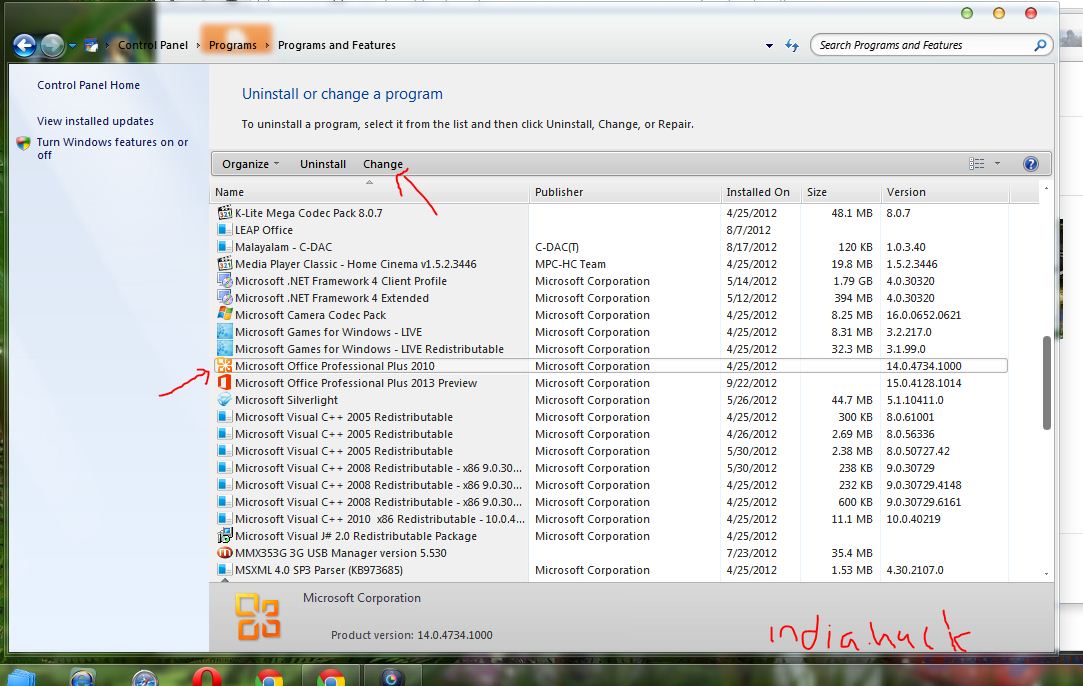Screen dimensions: 1083x686
Task: Click the change view icon
Action: coord(977,164)
